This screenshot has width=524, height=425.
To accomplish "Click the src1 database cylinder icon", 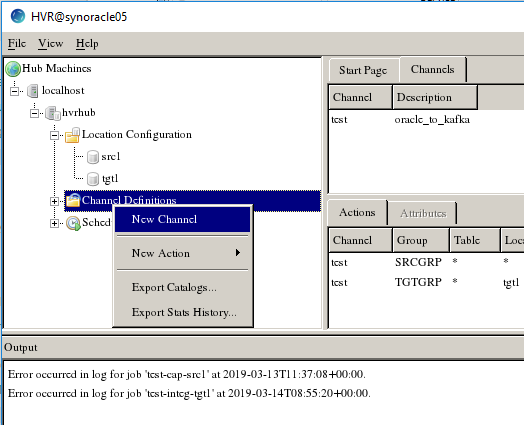I will coord(93,157).
